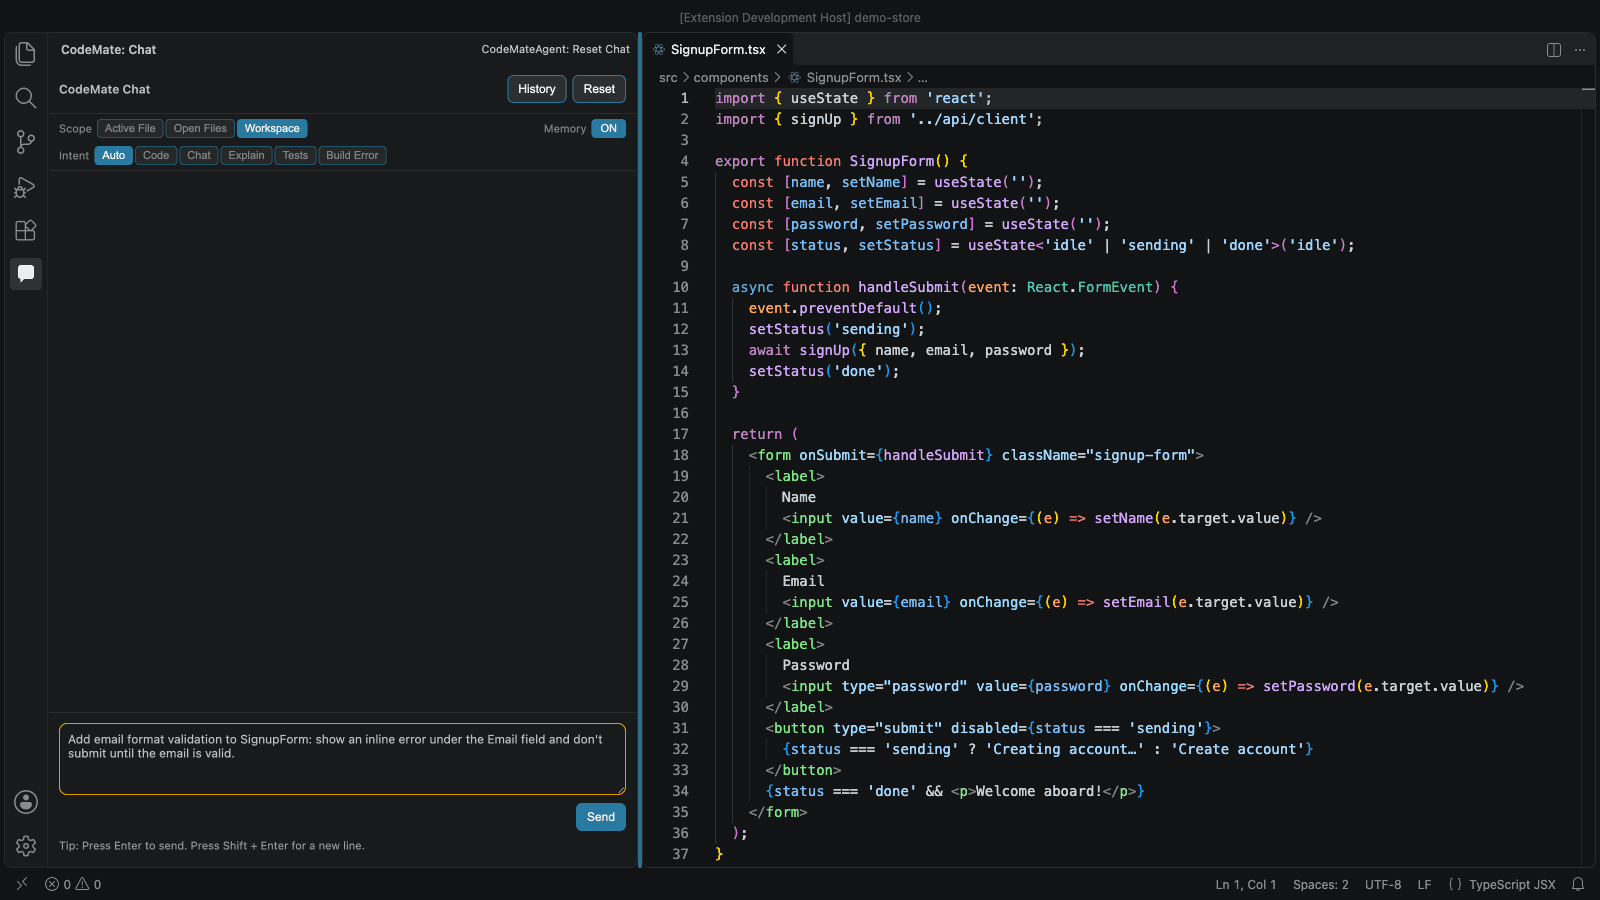Change the LF end-of-line sequence
Viewport: 1600px width, 900px height.
[1425, 884]
